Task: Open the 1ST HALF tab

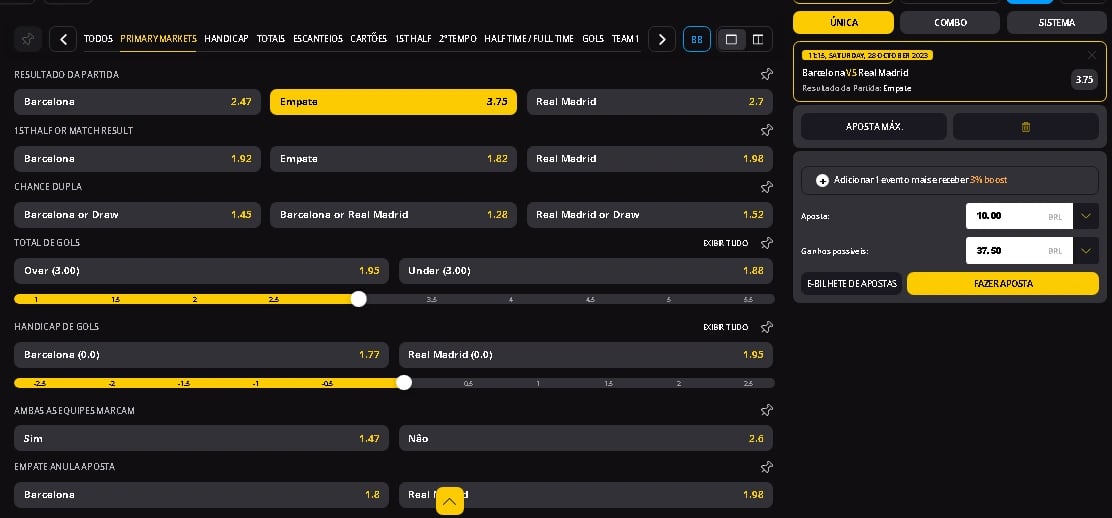Action: [413, 39]
